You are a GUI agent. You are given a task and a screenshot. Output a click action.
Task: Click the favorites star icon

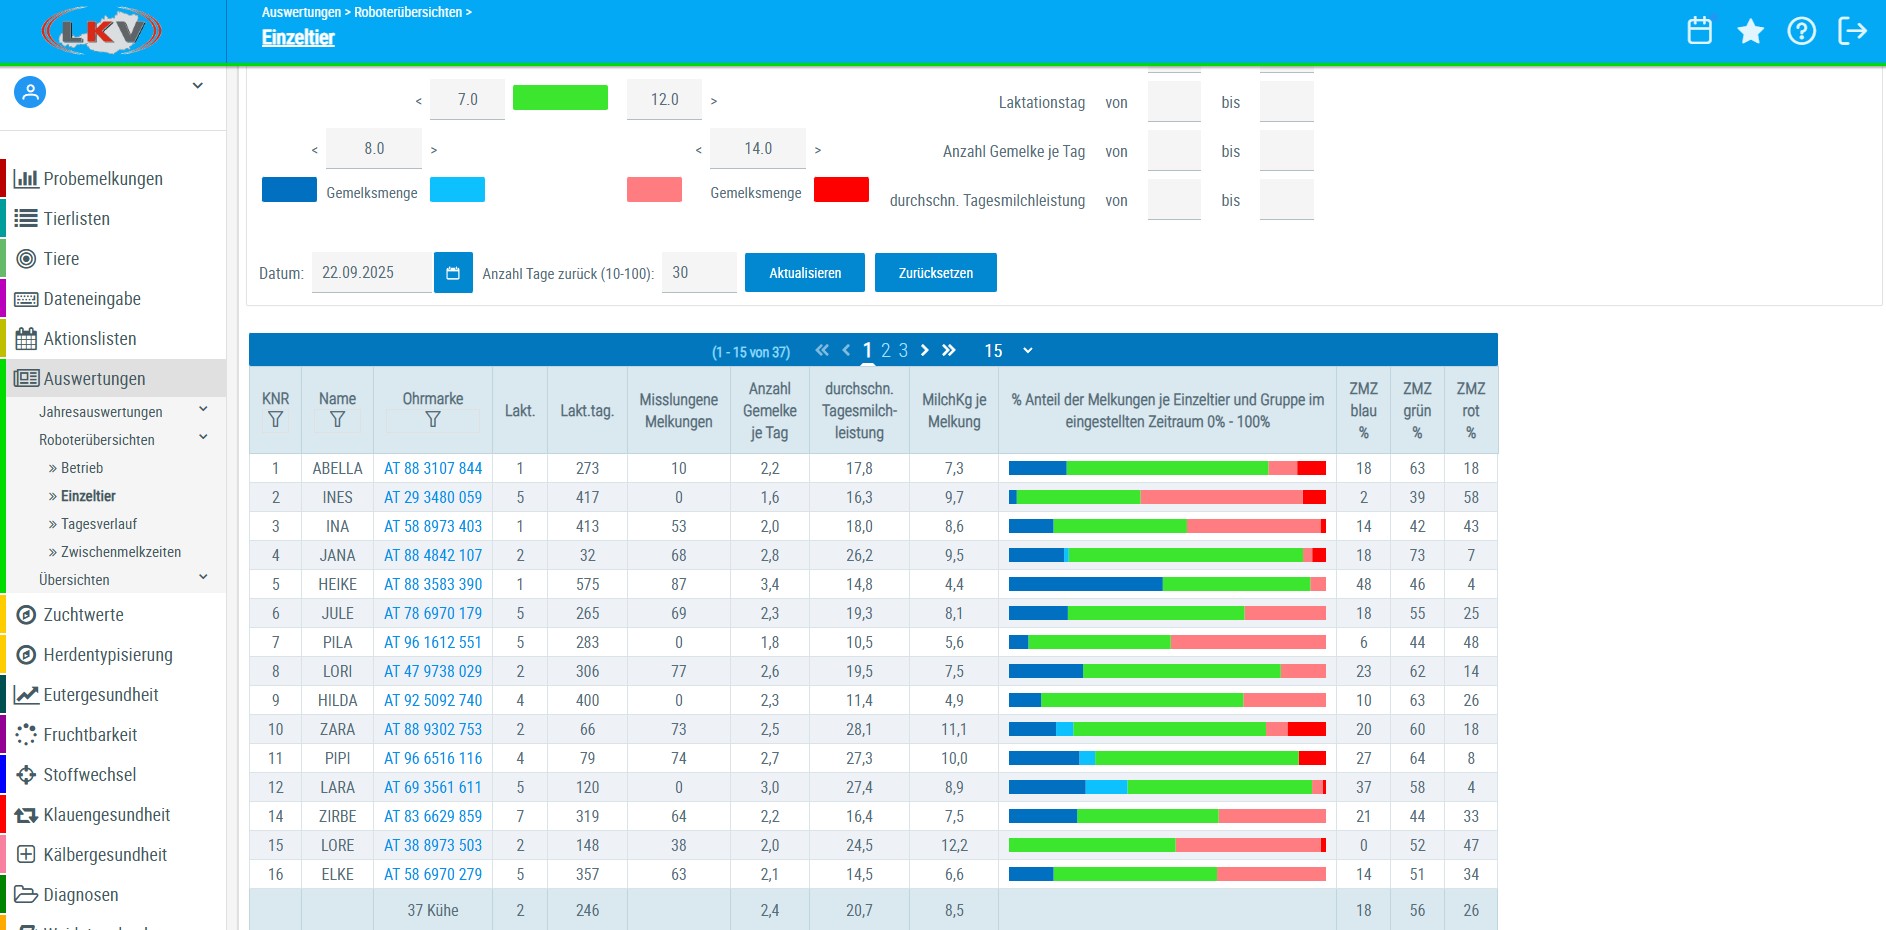pos(1750,31)
